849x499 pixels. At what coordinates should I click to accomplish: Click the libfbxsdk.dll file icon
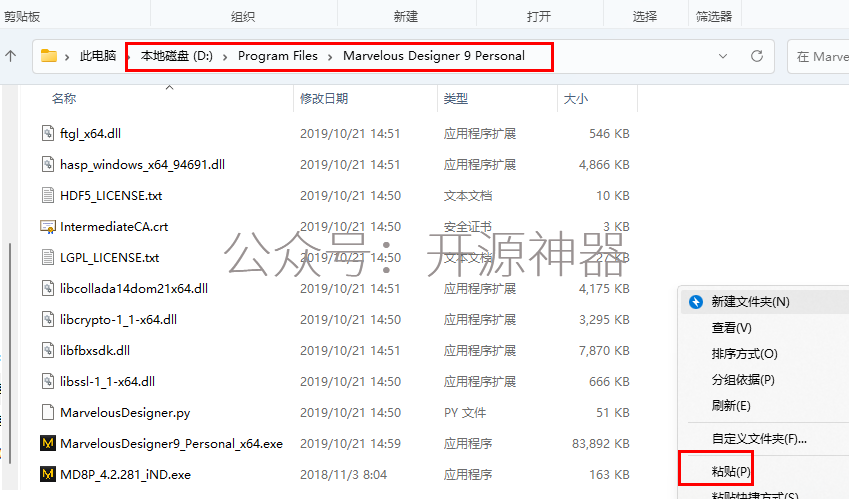click(48, 350)
